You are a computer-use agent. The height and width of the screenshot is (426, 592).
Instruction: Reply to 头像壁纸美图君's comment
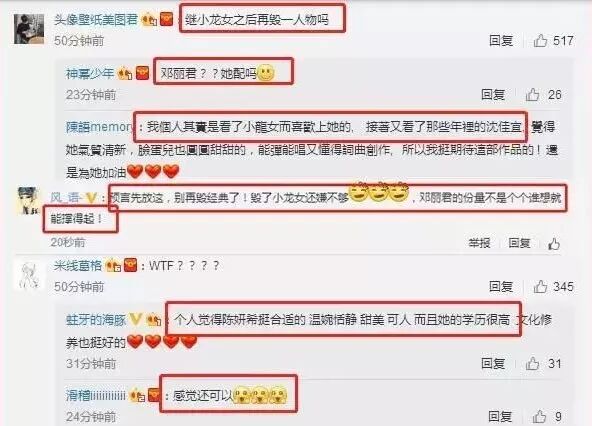point(501,40)
